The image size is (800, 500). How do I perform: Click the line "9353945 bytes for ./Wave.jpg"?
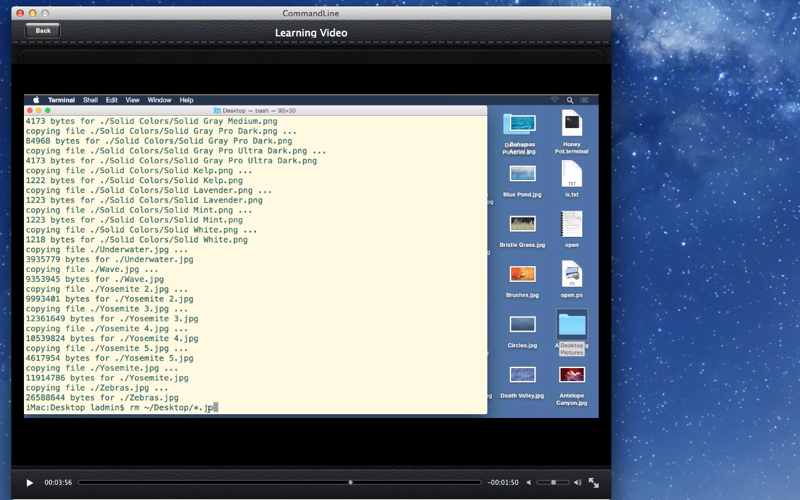click(94, 279)
